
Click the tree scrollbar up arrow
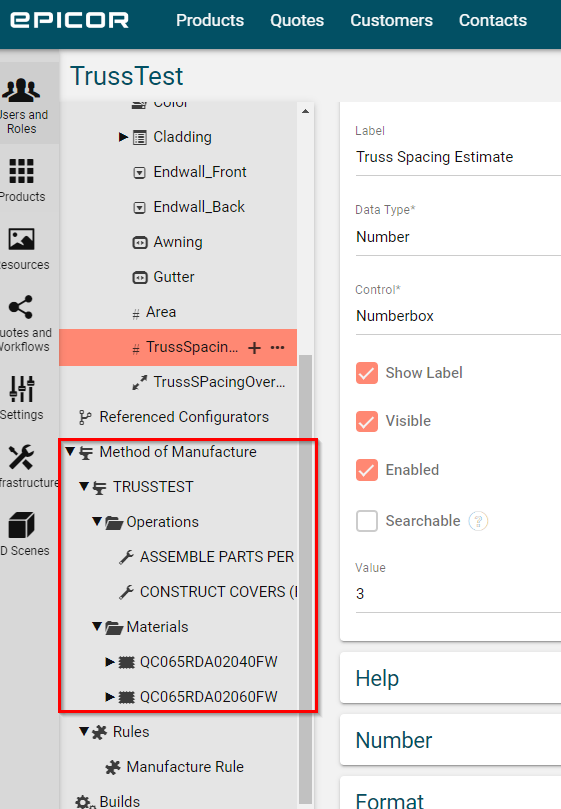click(306, 111)
